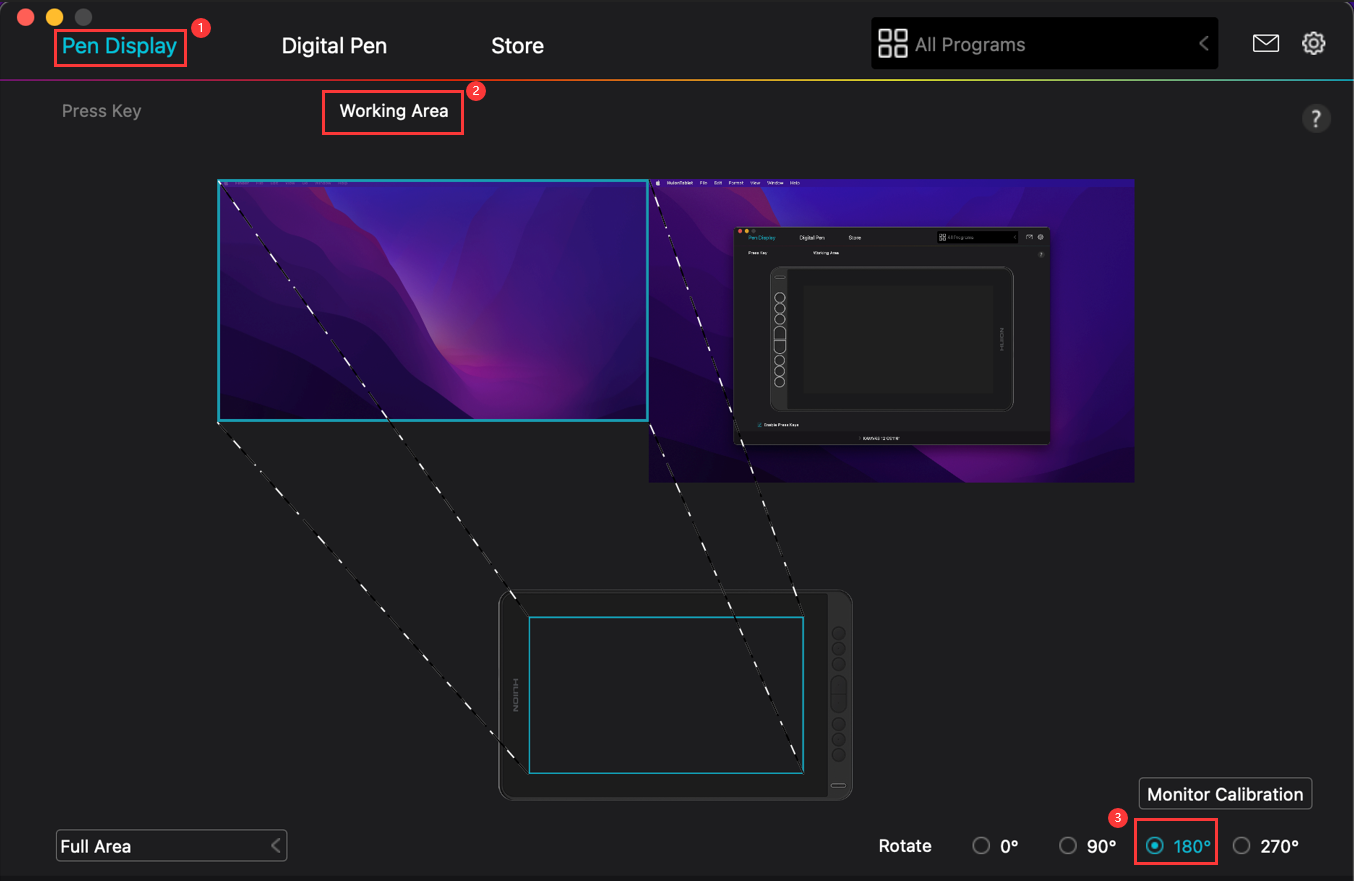
Task: Select the right monitor preview
Action: [x=891, y=330]
